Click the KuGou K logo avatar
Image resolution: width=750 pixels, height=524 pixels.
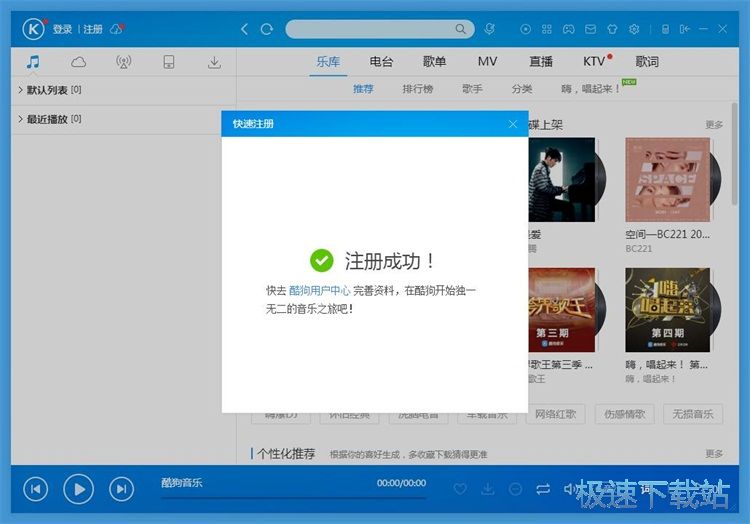pos(33,29)
